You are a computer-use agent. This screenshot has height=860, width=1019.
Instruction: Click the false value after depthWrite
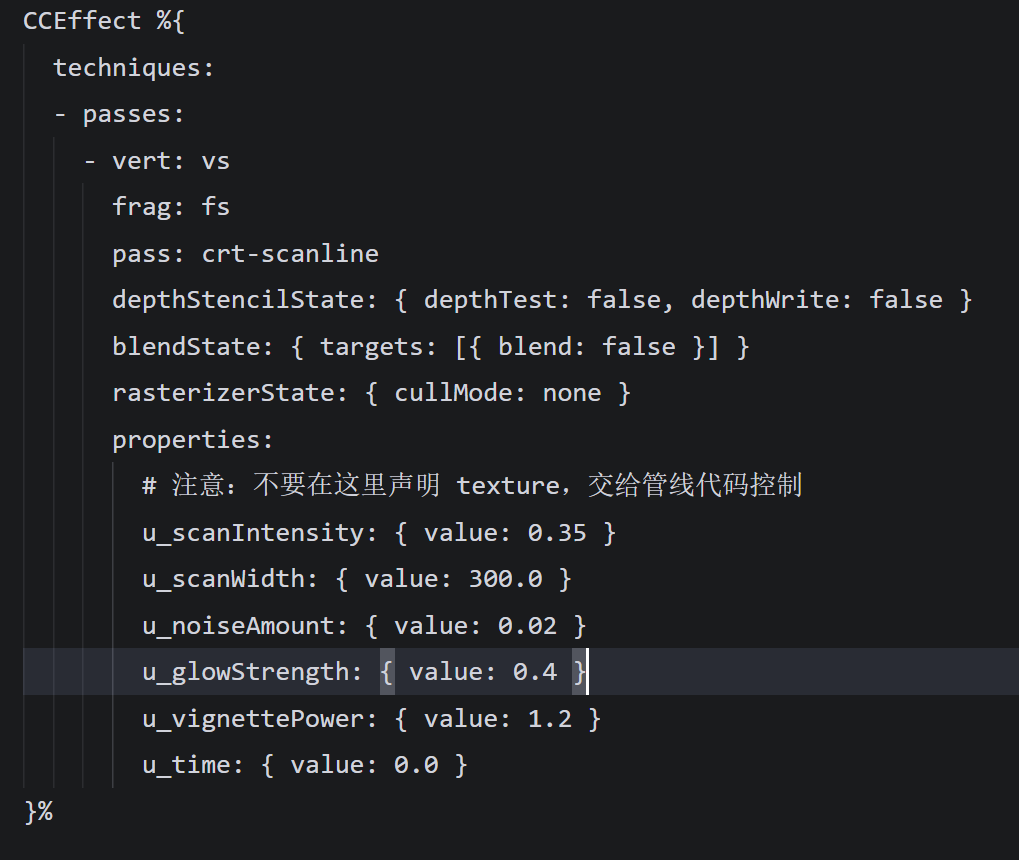906,300
